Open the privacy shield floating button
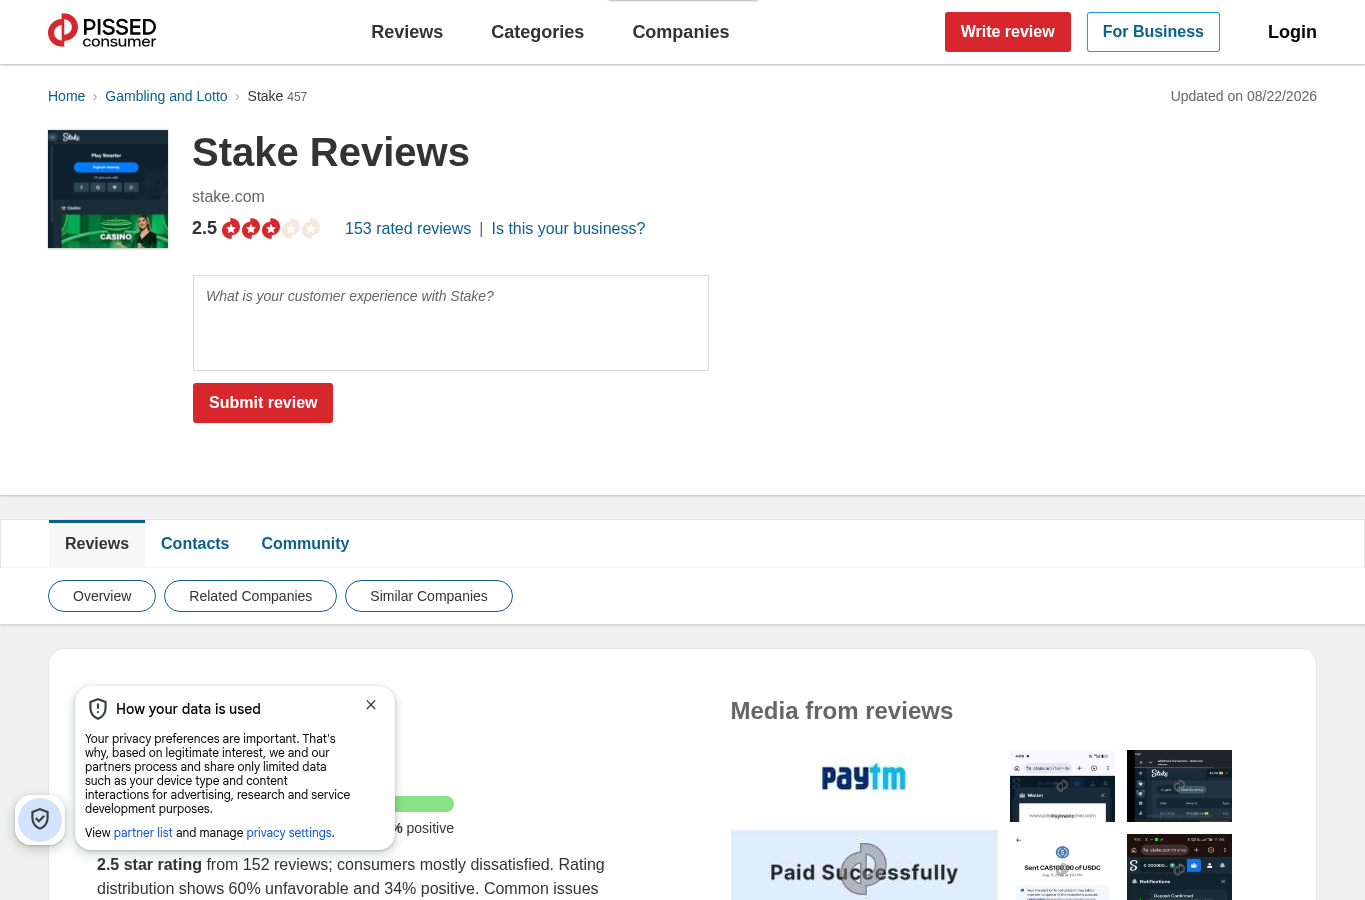The height and width of the screenshot is (900, 1365). coord(40,820)
